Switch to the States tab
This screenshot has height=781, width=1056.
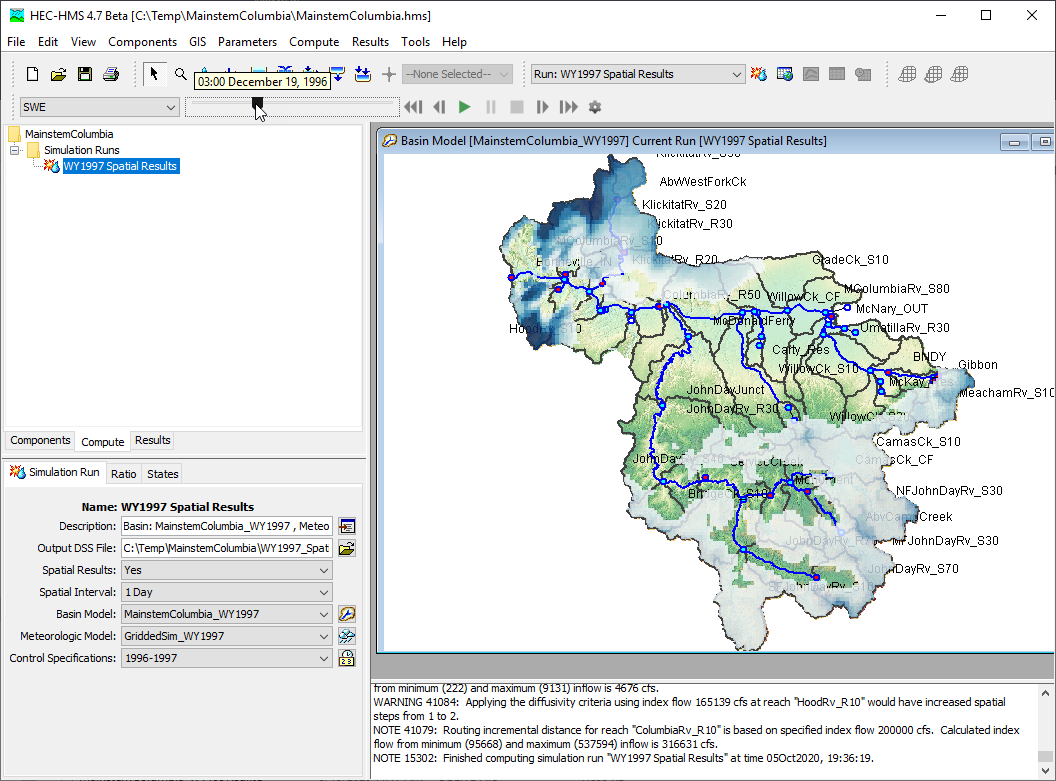(162, 474)
